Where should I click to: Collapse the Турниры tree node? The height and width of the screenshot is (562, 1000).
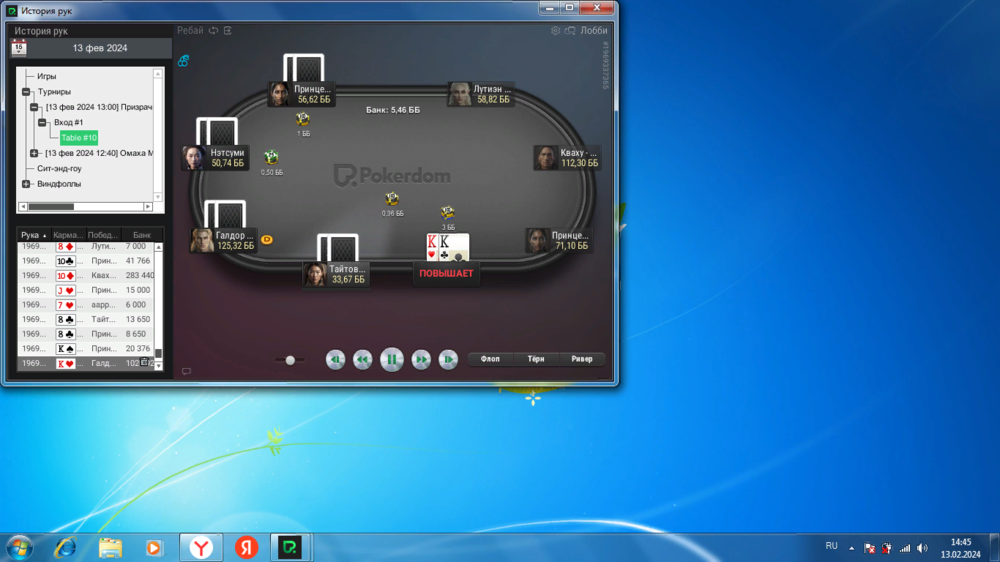[27, 92]
